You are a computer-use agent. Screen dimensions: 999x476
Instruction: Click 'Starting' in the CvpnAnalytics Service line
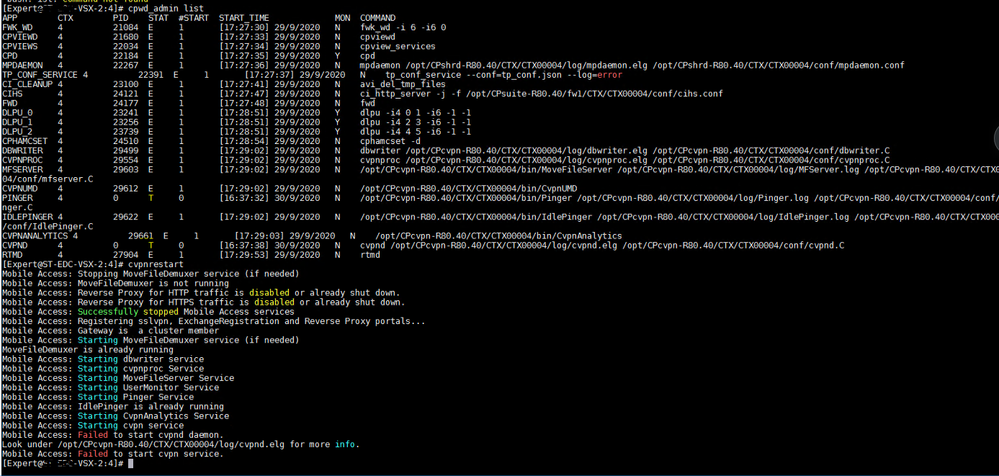pyautogui.click(x=97, y=416)
